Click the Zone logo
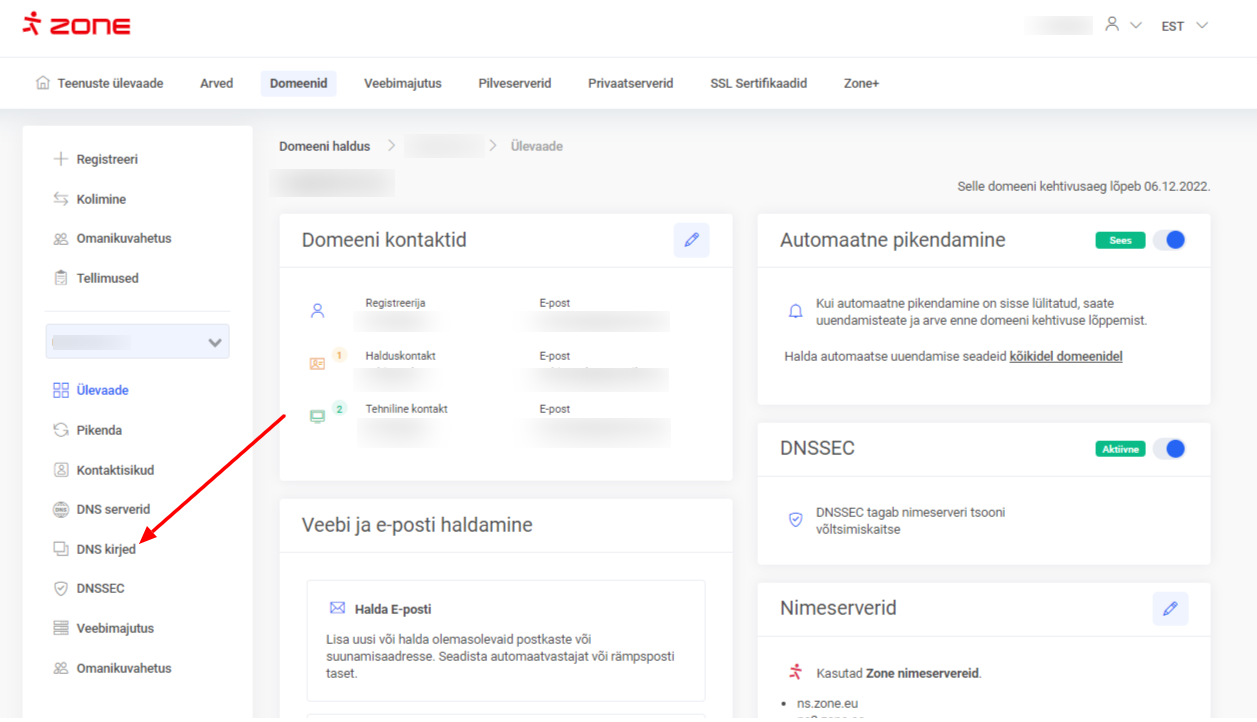This screenshot has width=1257, height=722. [x=77, y=25]
